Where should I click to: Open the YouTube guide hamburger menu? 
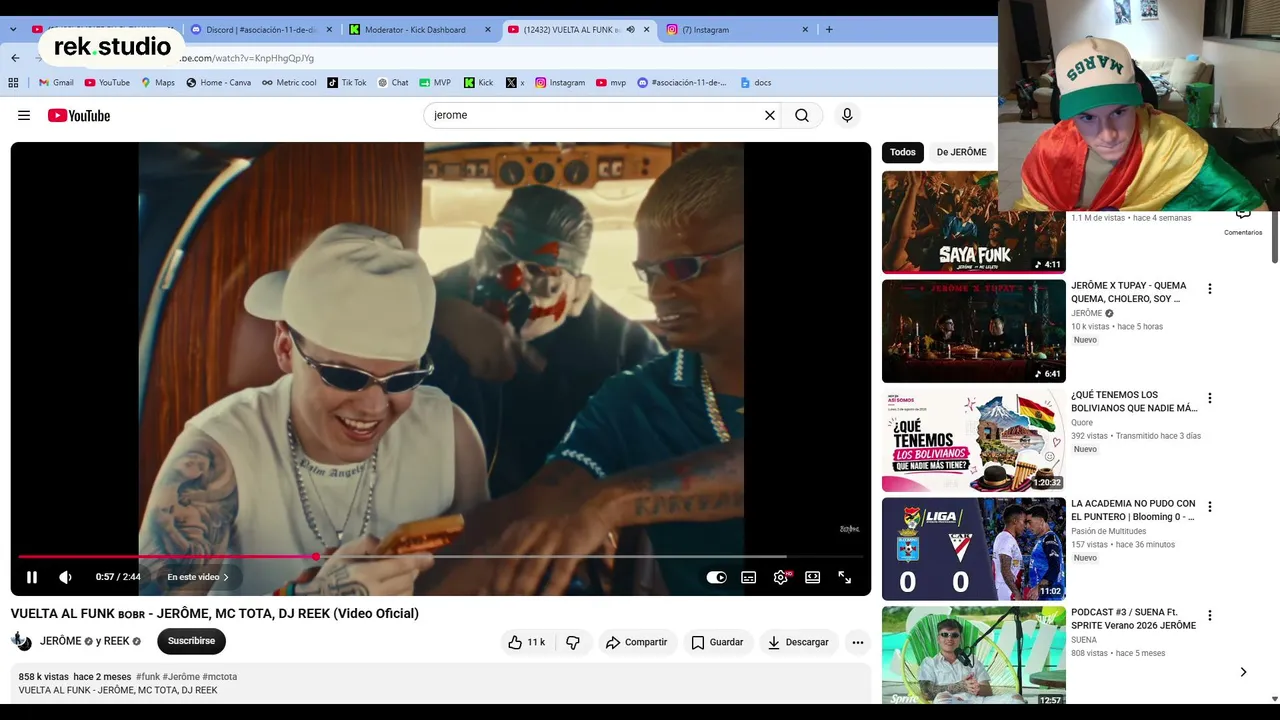click(24, 116)
